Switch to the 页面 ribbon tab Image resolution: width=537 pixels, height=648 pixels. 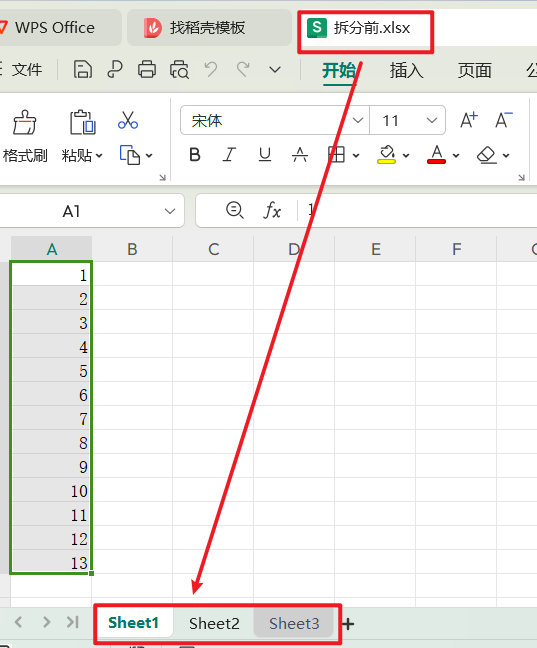(x=475, y=70)
